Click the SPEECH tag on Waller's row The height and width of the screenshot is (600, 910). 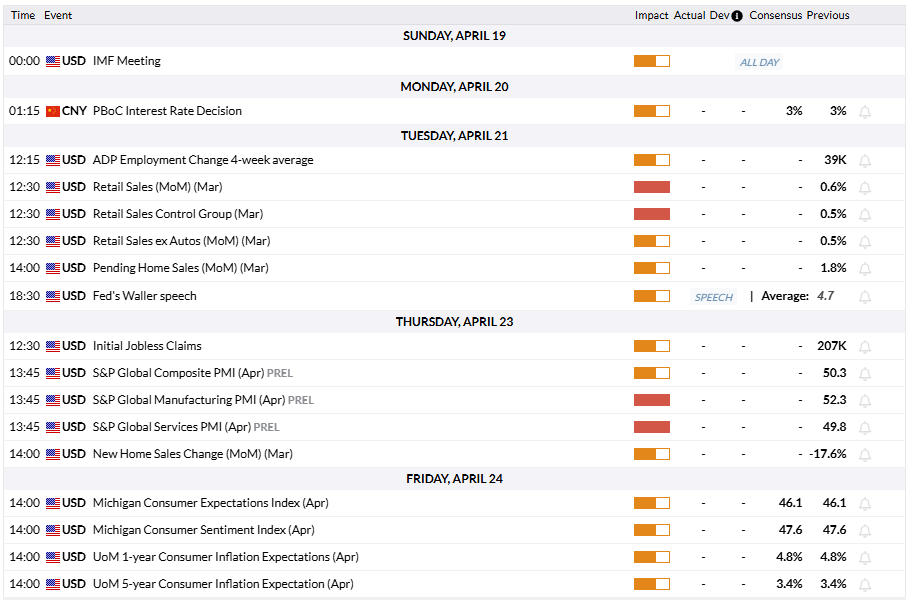pos(714,297)
